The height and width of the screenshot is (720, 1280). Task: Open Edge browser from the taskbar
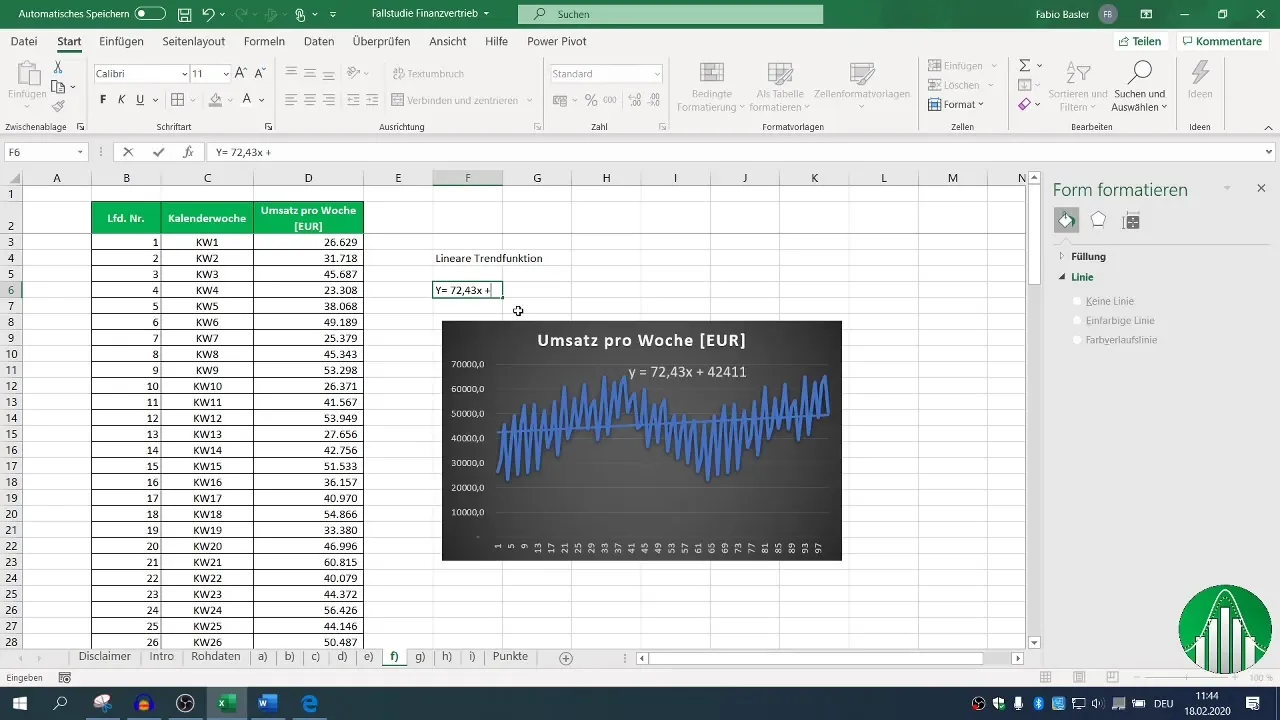click(x=310, y=703)
